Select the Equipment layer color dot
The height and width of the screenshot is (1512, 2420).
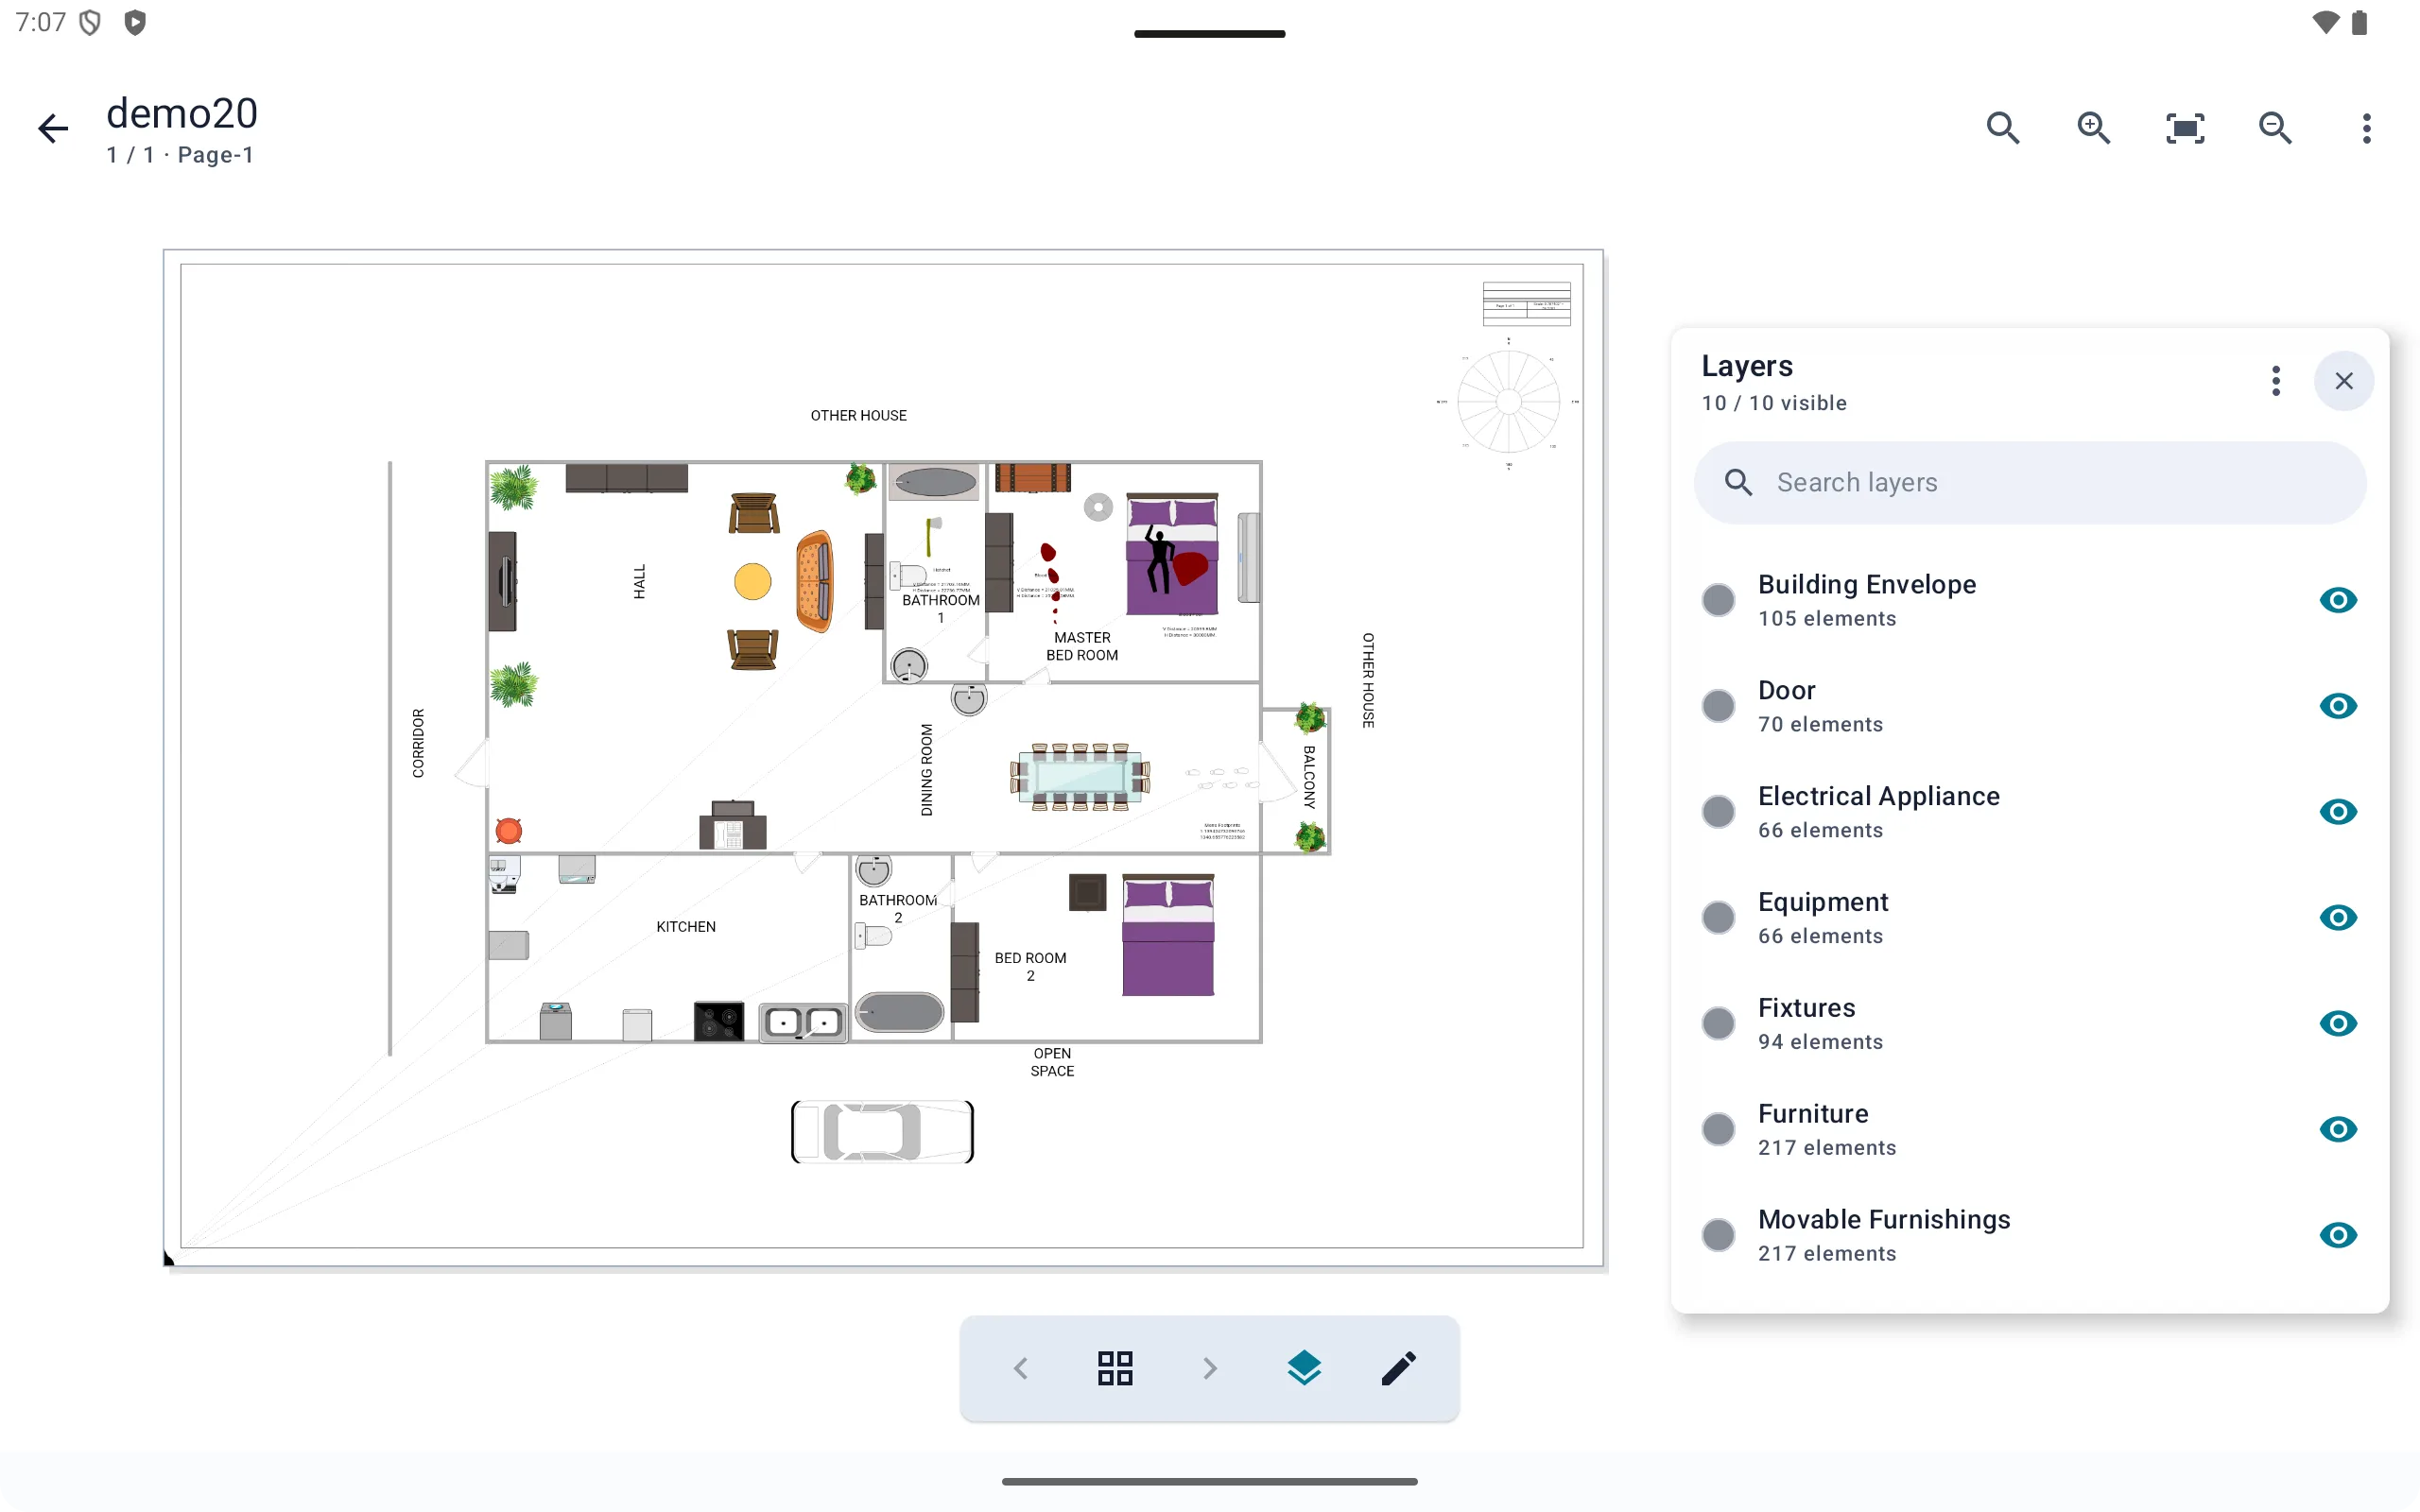tap(1718, 918)
